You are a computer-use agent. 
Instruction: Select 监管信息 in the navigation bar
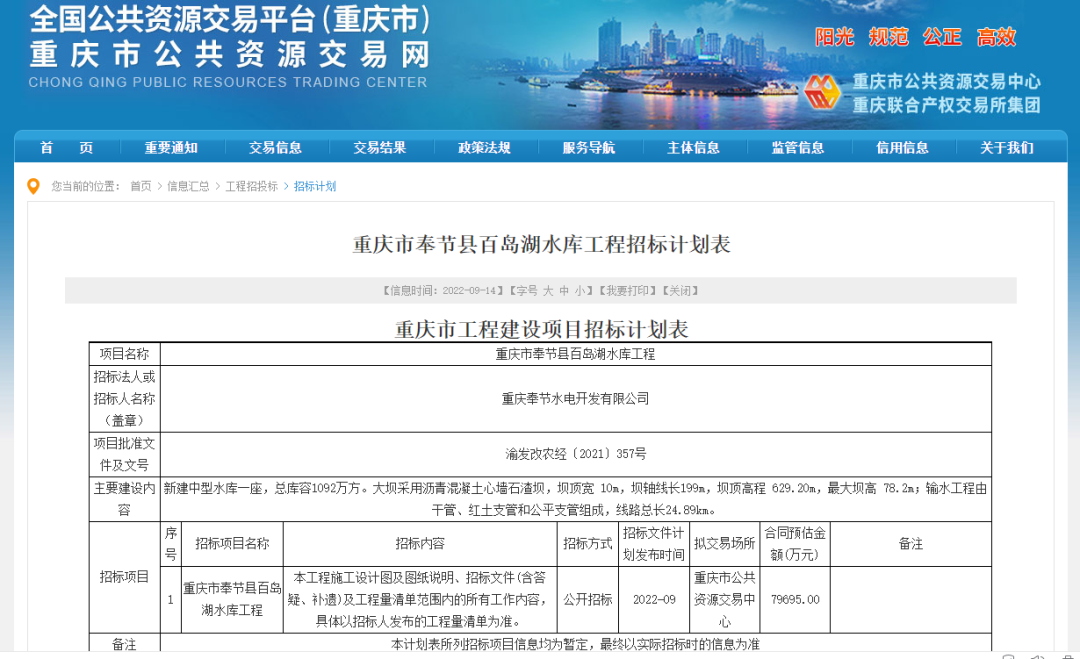coord(798,148)
